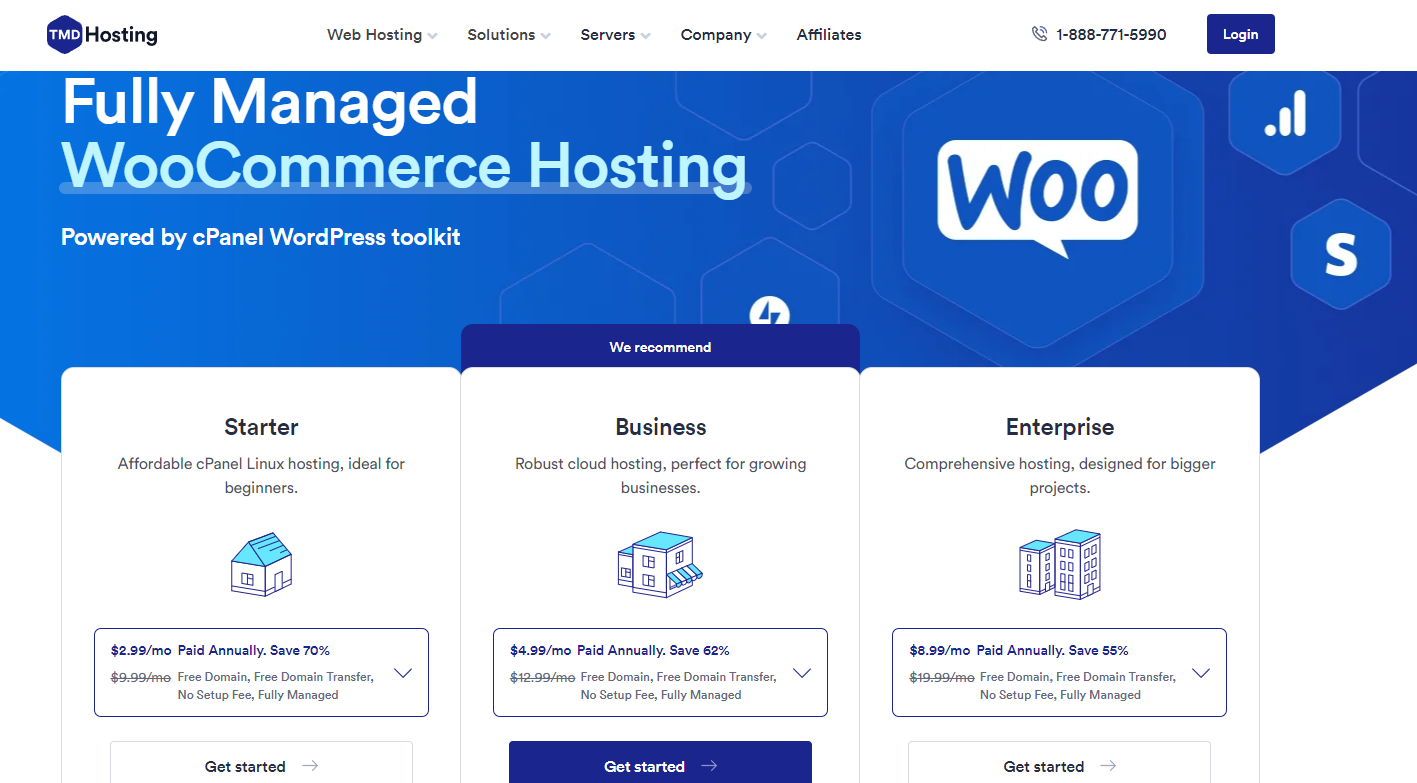Click the chevron next to Solutions
Viewport: 1417px width, 783px height.
click(x=545, y=36)
